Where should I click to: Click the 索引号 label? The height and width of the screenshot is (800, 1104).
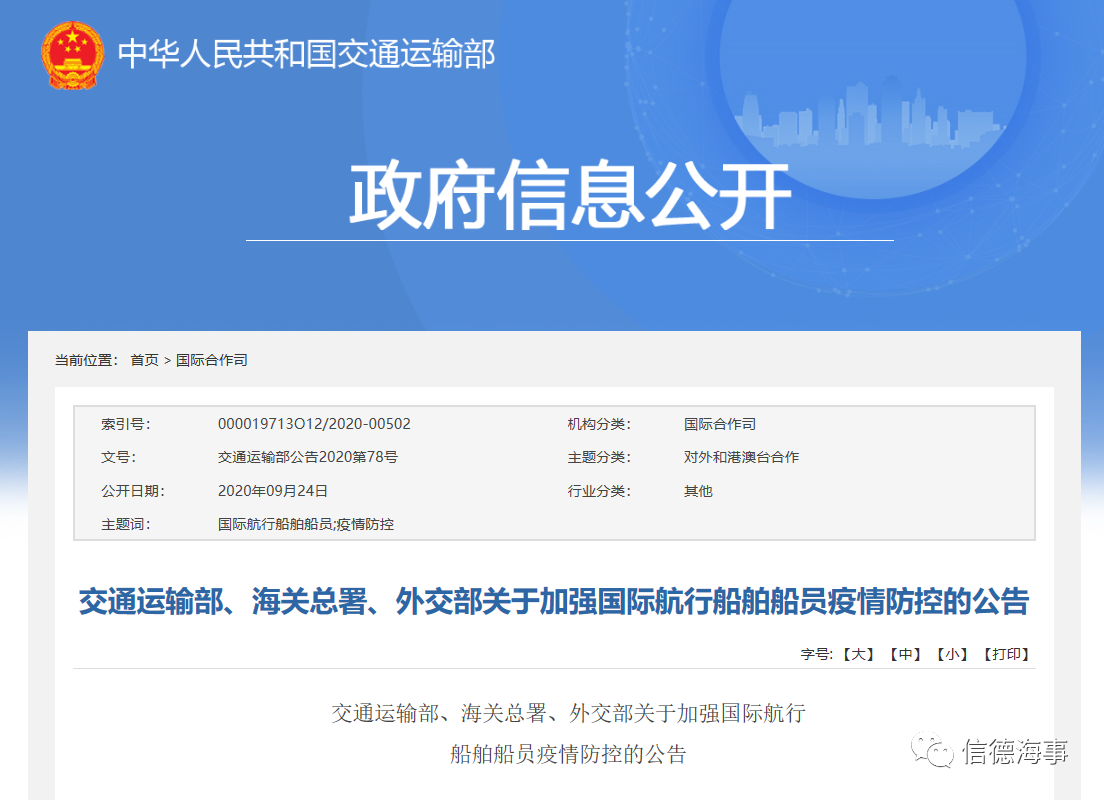pos(125,424)
